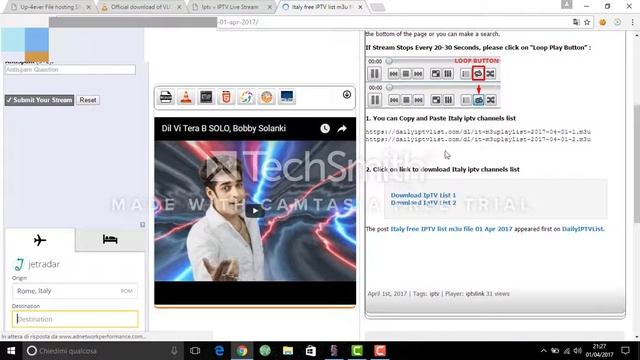
Task: Click the Anti-spam Question field
Action: point(70,70)
